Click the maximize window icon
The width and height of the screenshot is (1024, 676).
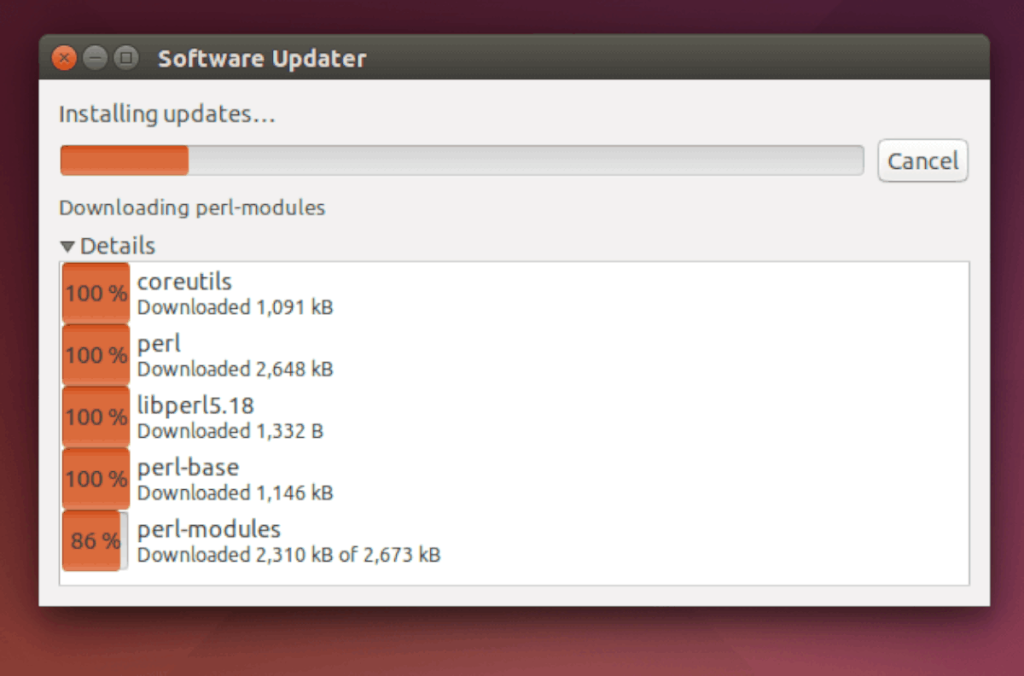click(126, 57)
